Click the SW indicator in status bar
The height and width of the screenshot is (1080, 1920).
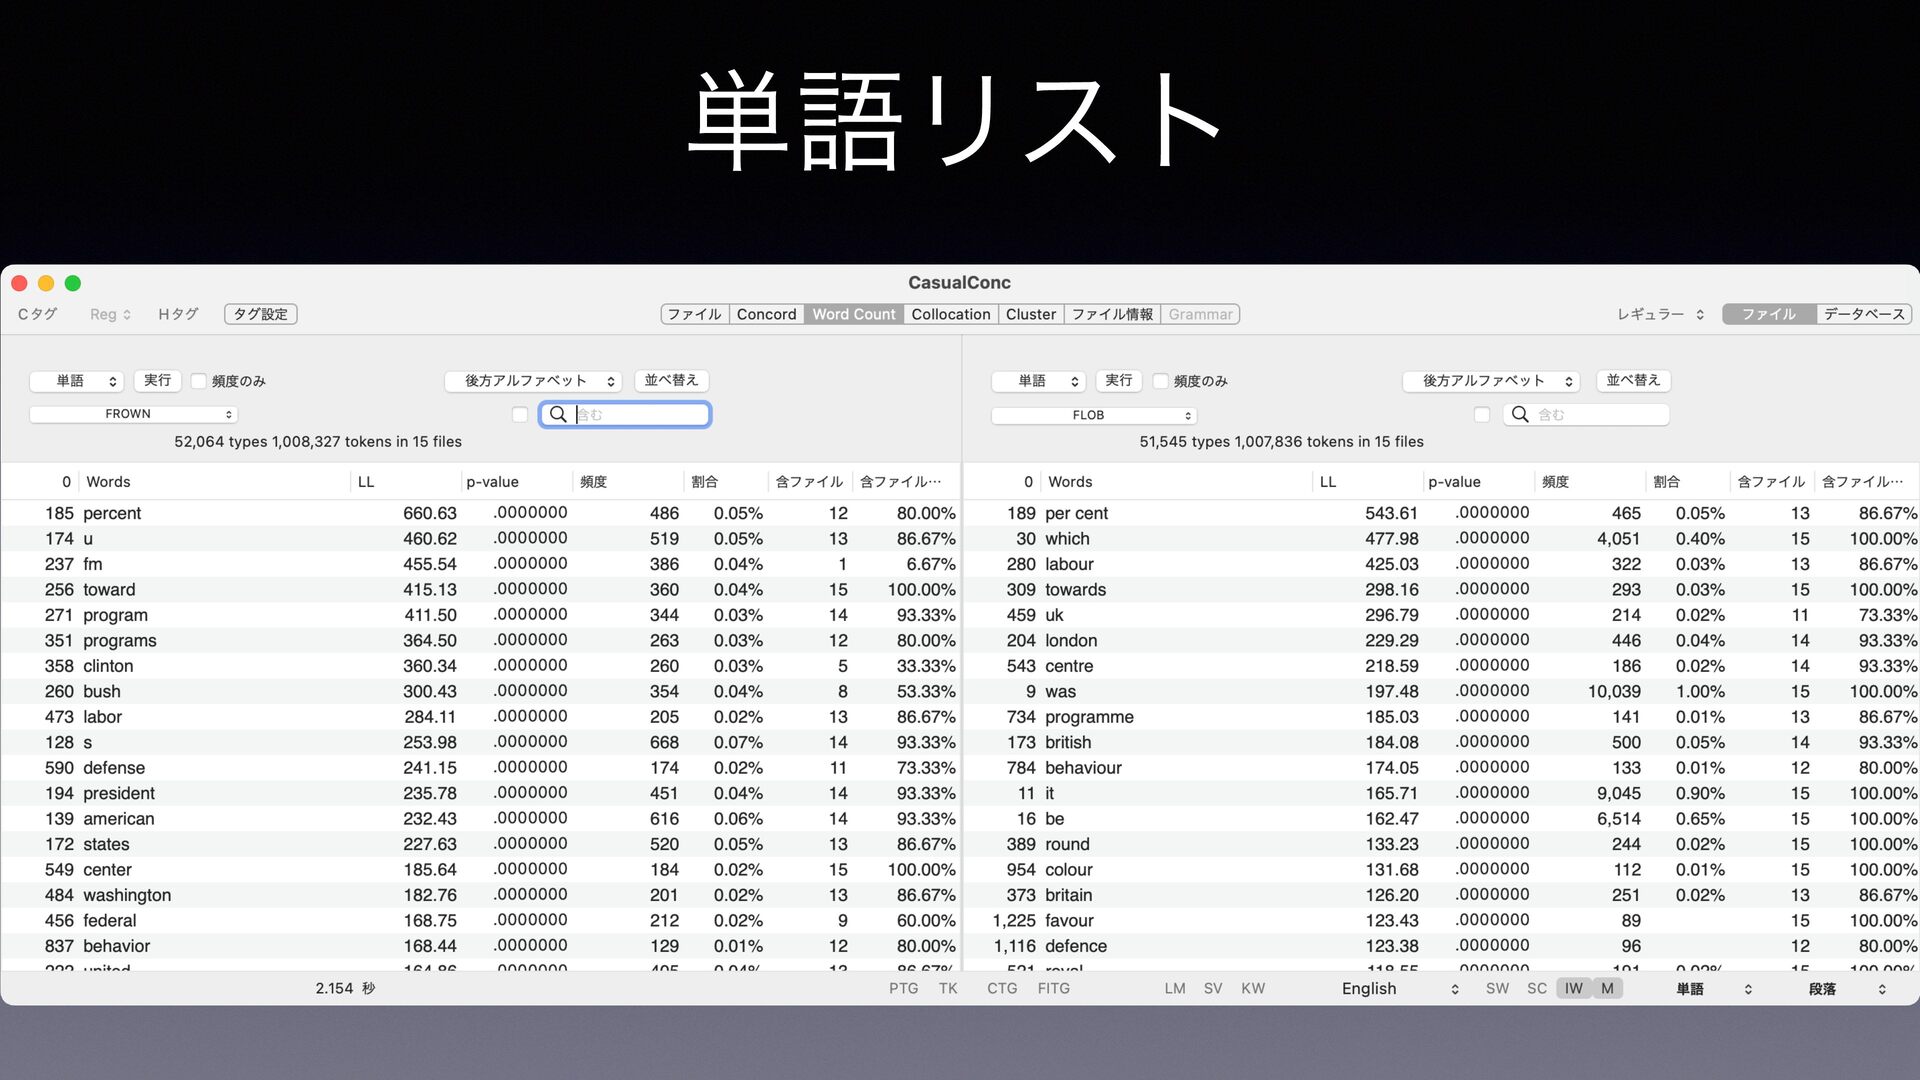[1497, 988]
